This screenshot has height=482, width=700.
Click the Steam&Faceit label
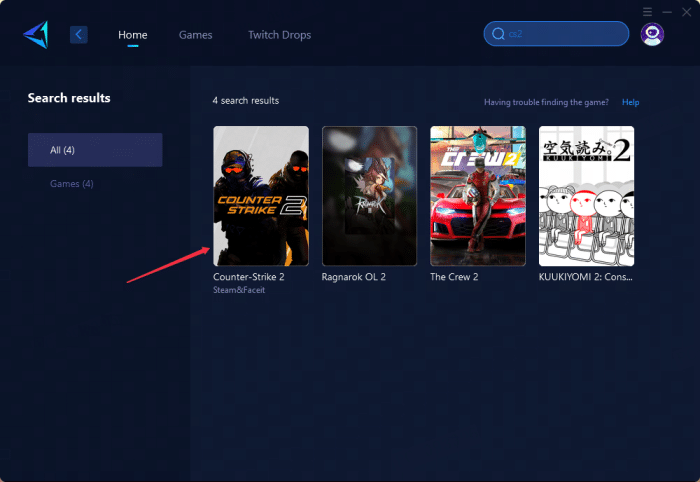click(239, 290)
